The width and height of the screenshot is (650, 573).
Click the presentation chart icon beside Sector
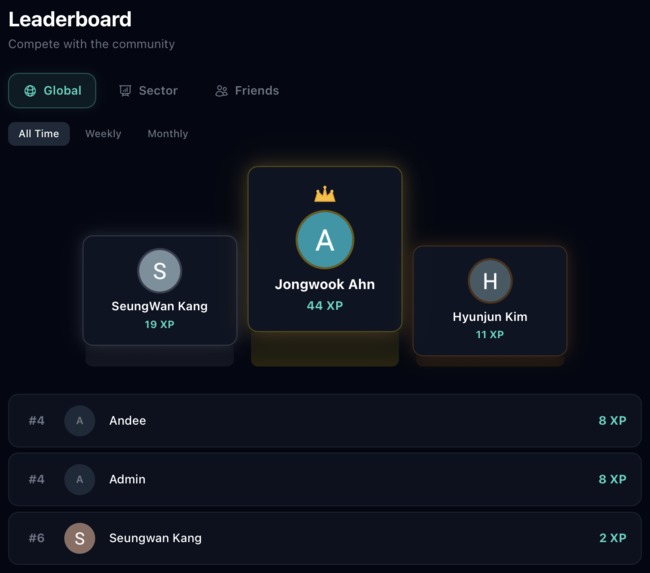point(125,91)
